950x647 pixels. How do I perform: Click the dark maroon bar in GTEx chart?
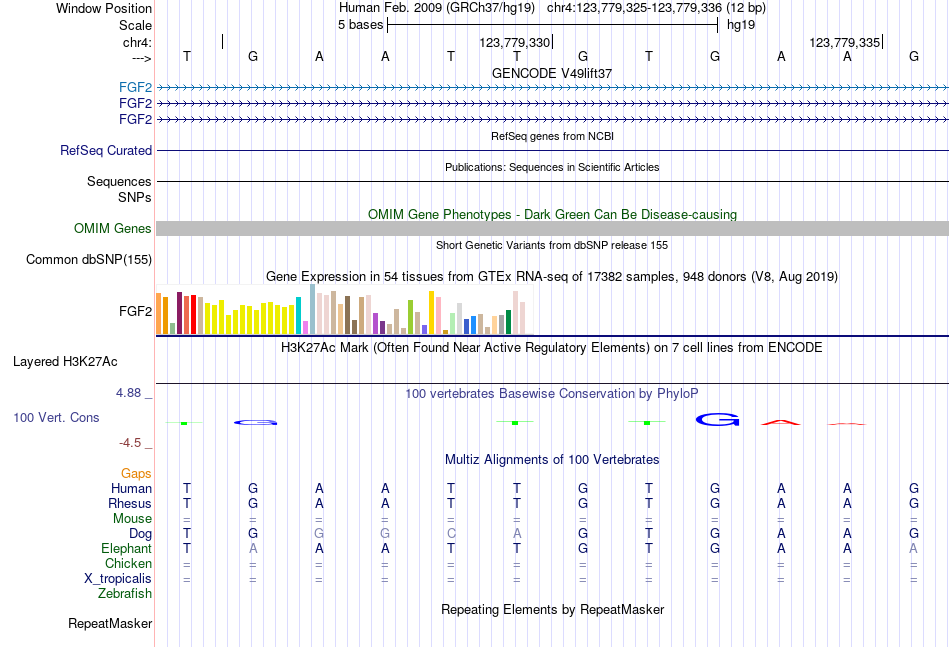pos(179,313)
